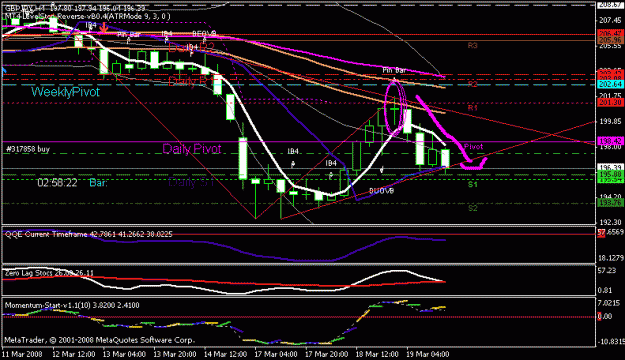Click the 199.85 price scale value
625x360 pixels.
[x=610, y=121]
